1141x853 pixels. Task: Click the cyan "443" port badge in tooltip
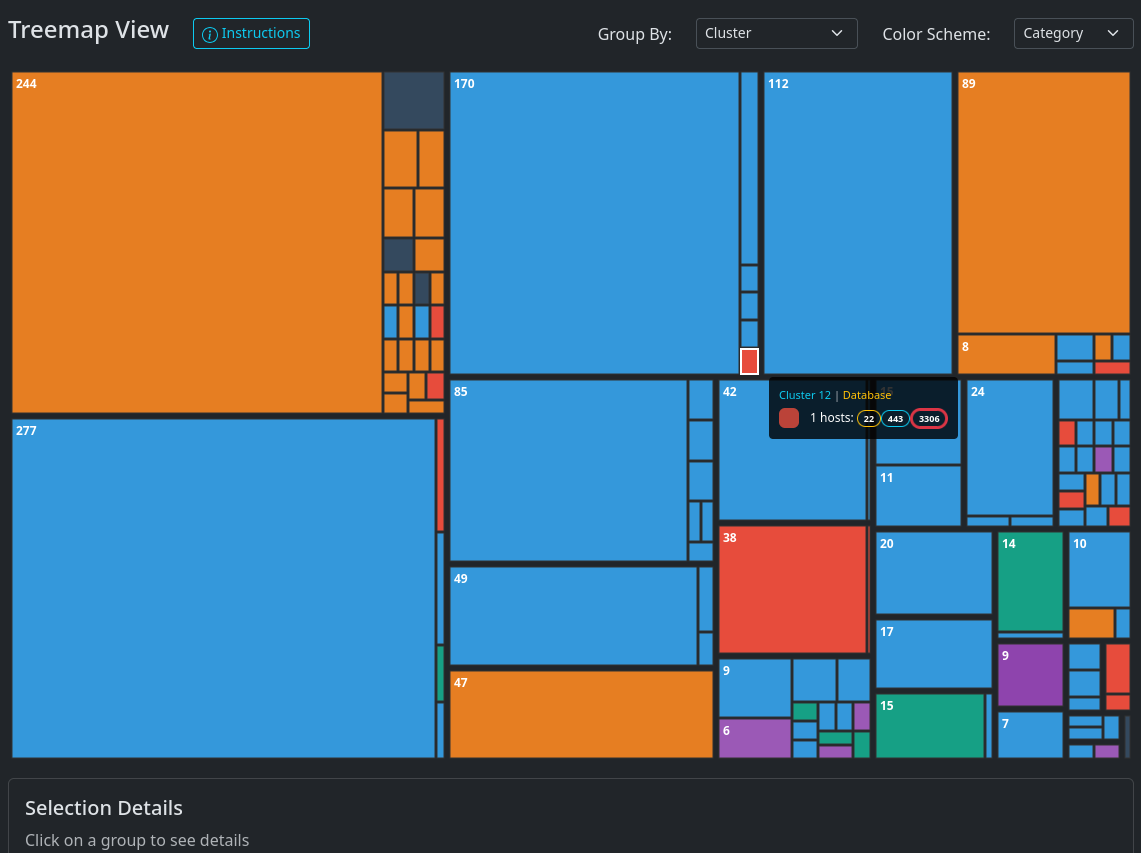tap(895, 418)
